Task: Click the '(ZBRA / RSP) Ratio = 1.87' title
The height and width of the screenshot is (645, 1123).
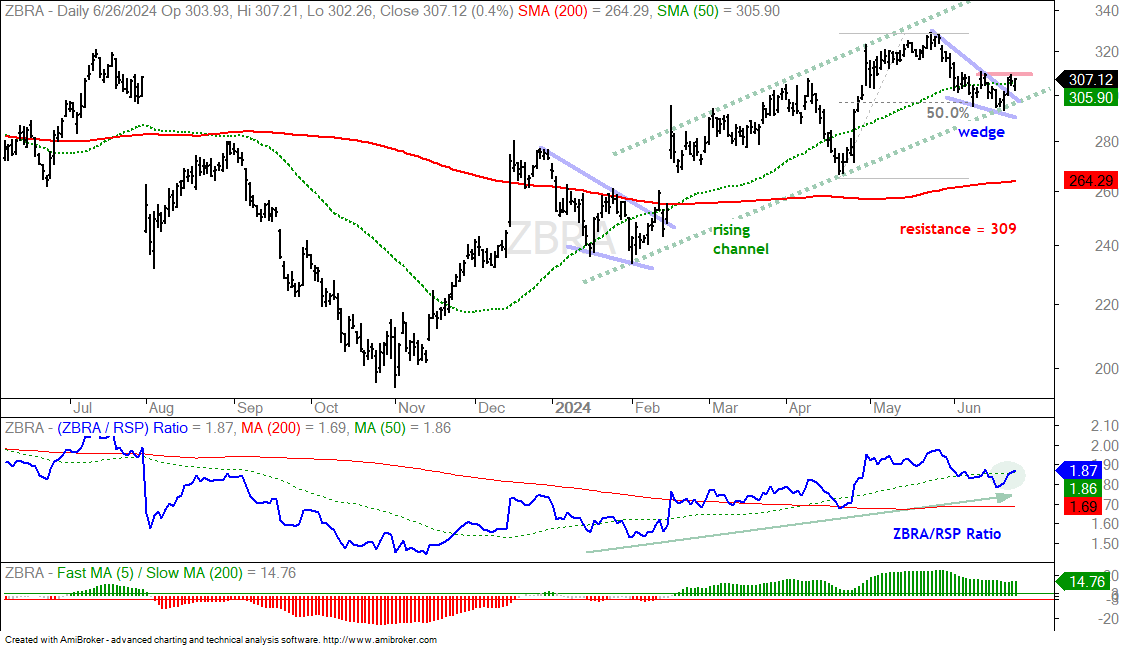Action: pos(145,428)
